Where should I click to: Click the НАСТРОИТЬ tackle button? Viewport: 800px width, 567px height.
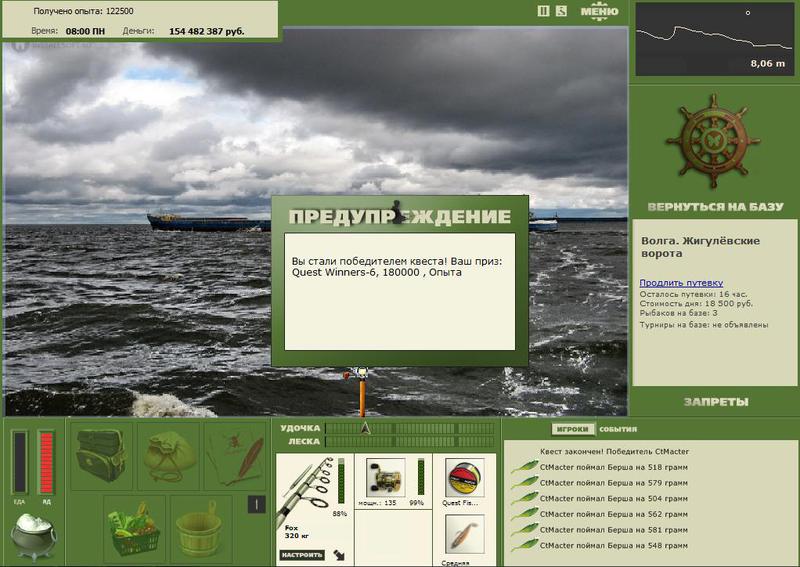[302, 555]
